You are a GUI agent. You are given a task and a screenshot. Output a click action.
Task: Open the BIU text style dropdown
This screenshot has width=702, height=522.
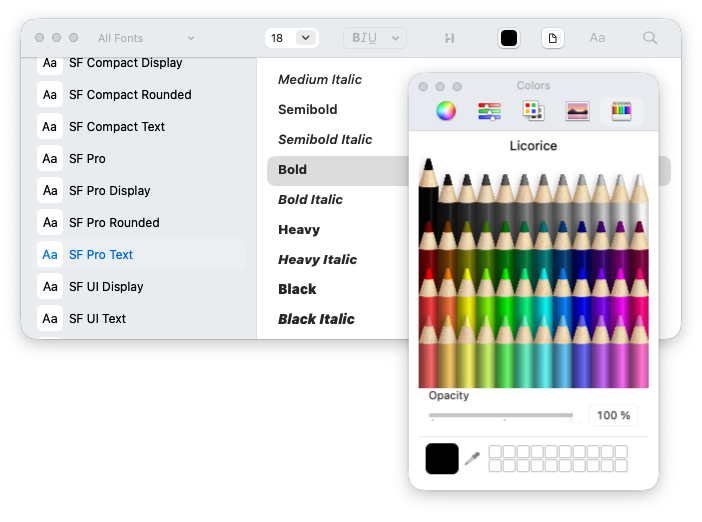tap(375, 38)
